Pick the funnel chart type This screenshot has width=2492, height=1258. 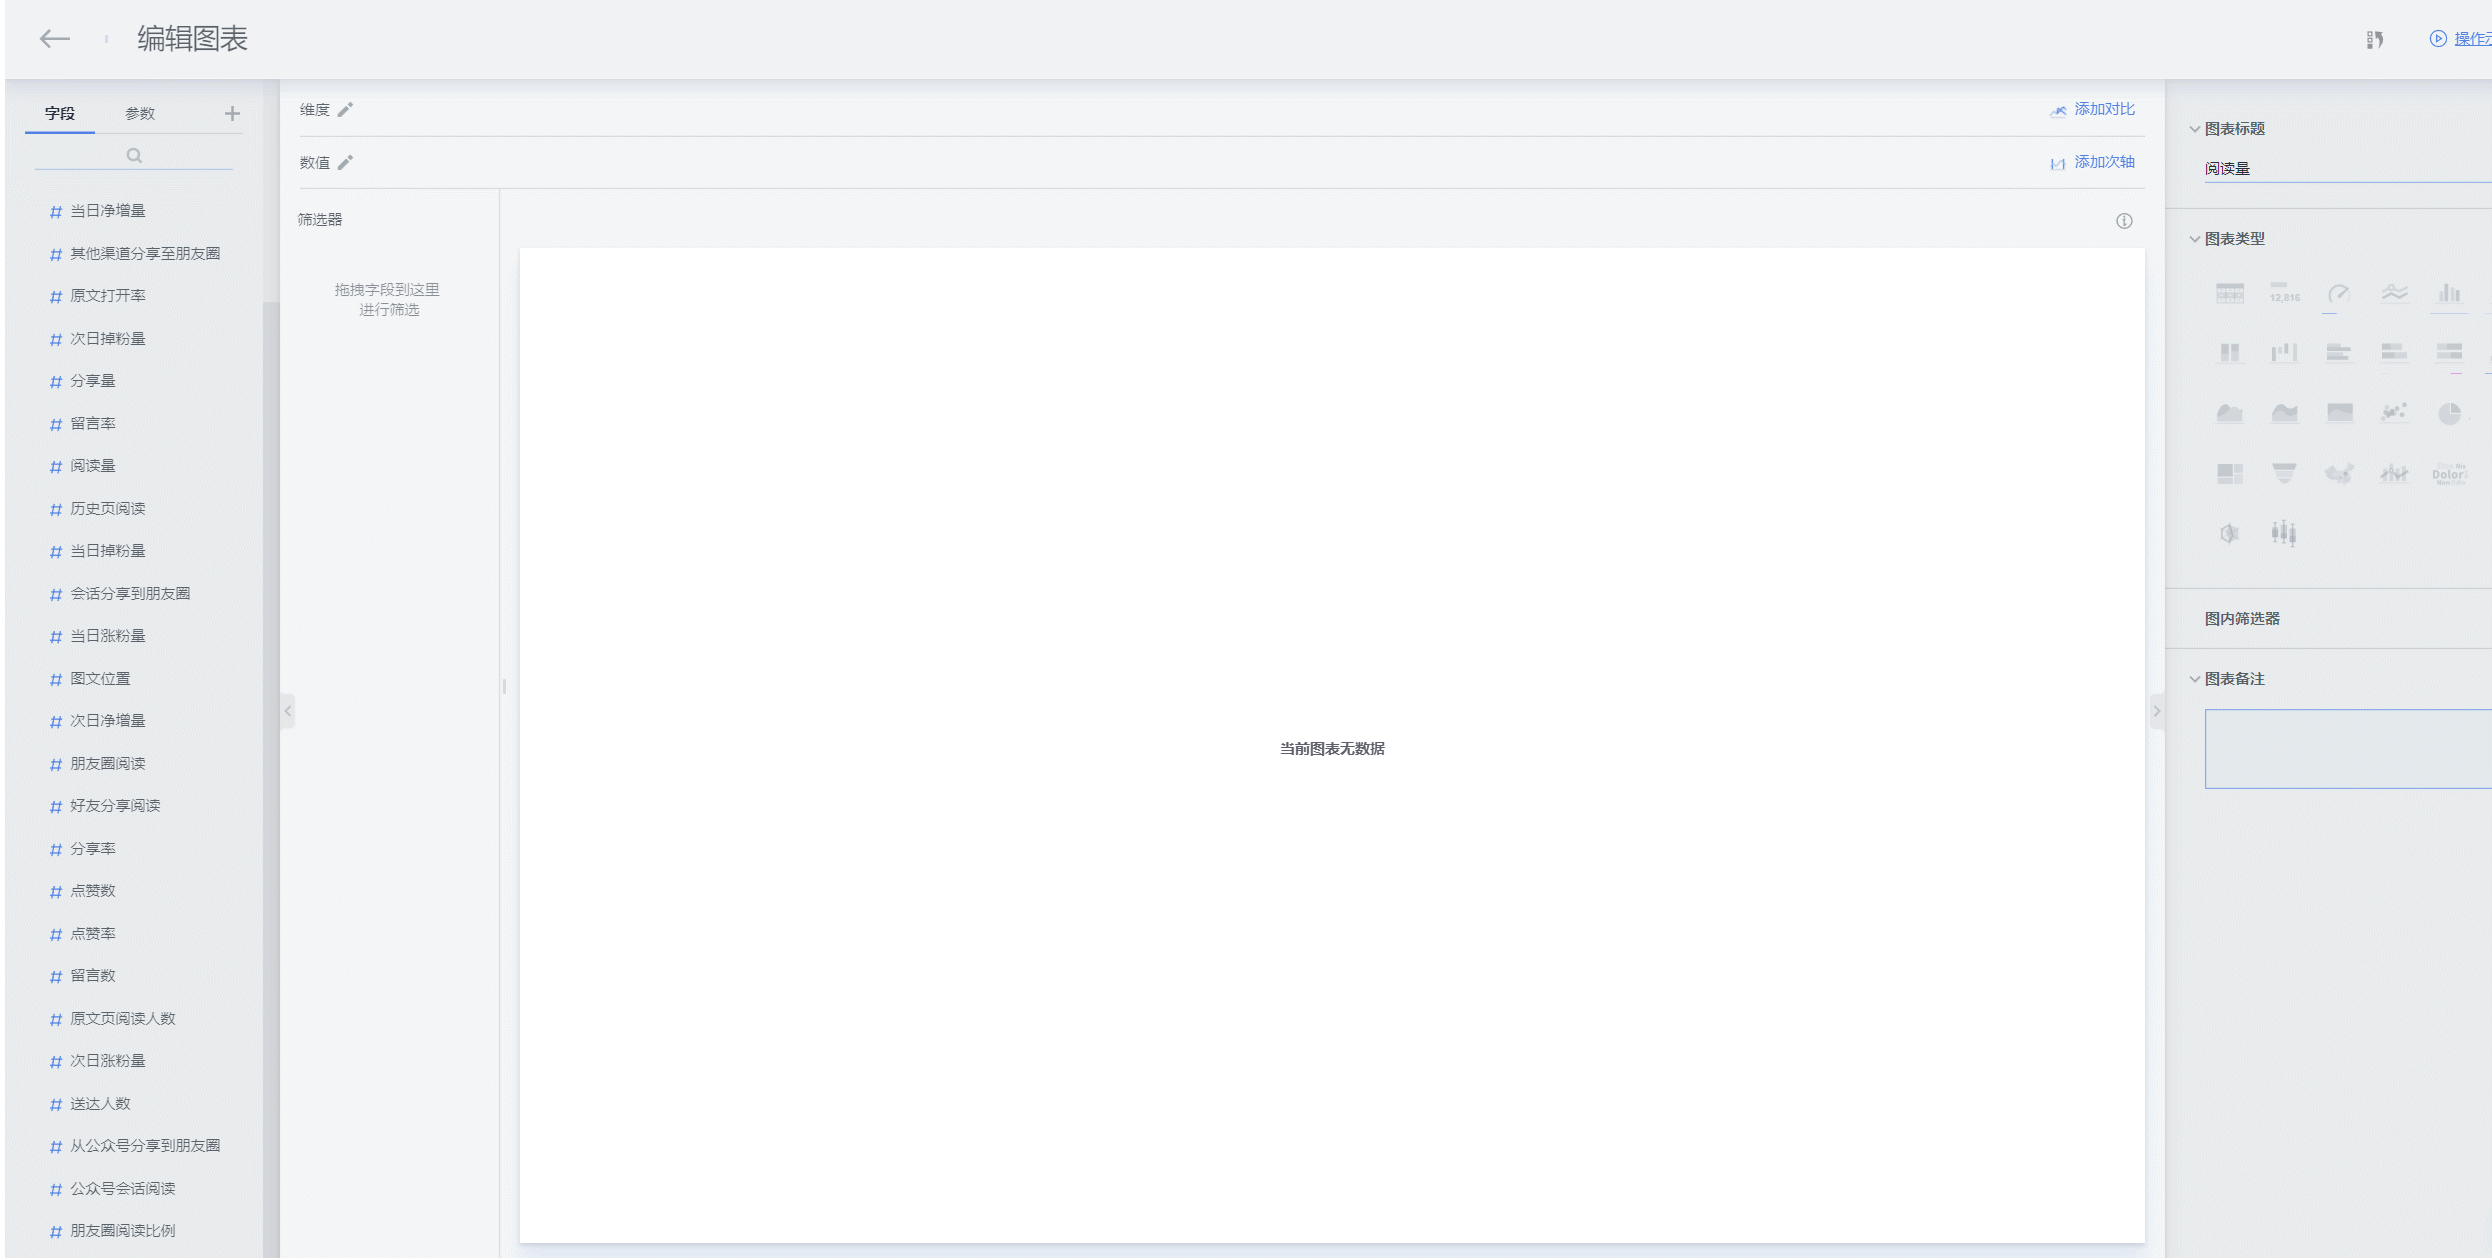point(2283,473)
